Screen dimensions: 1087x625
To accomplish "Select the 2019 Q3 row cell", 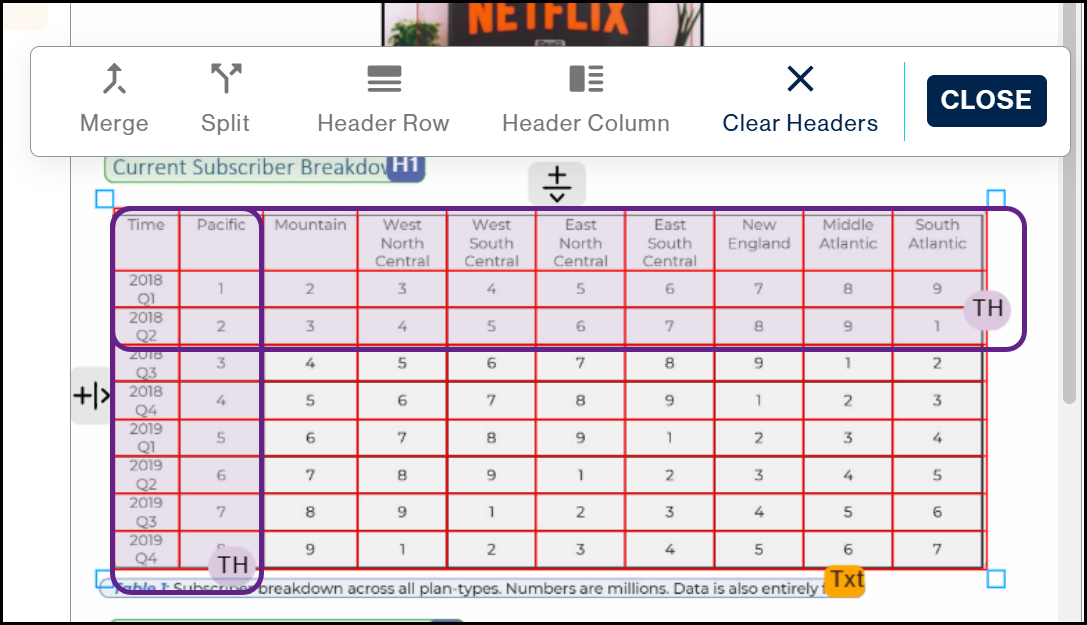I will [146, 512].
